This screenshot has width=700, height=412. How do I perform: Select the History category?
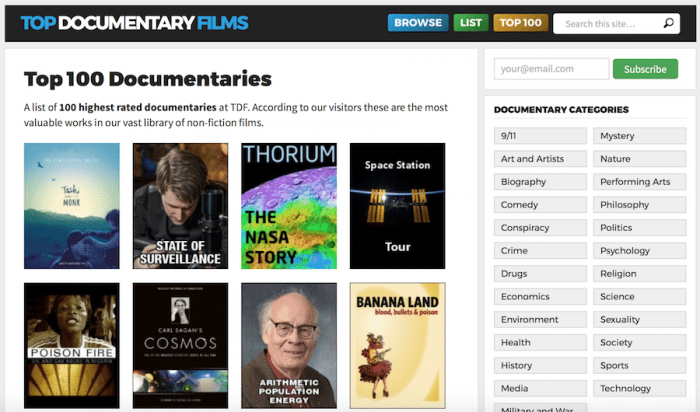tap(540, 366)
